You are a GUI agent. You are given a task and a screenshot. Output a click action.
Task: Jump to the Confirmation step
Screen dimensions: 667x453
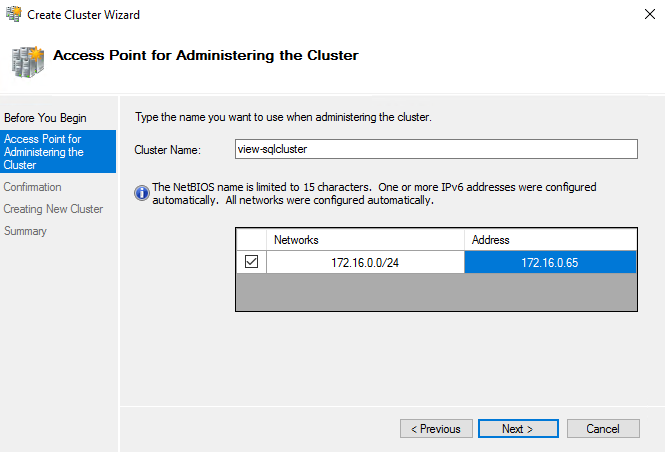tap(32, 187)
